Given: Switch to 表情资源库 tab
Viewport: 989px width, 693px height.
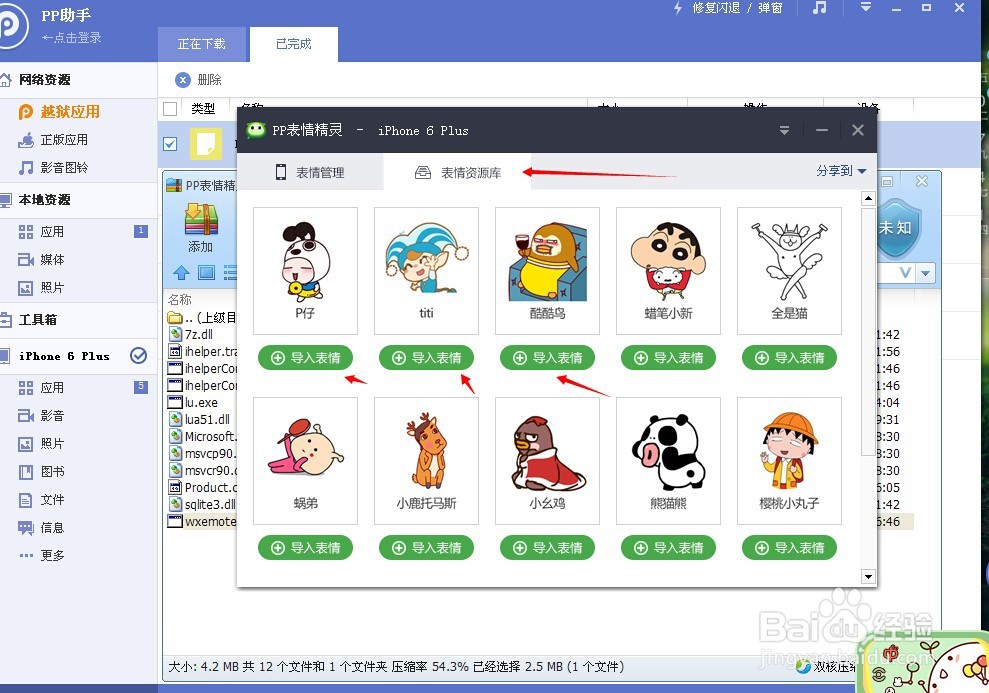Looking at the screenshot, I should click(458, 172).
